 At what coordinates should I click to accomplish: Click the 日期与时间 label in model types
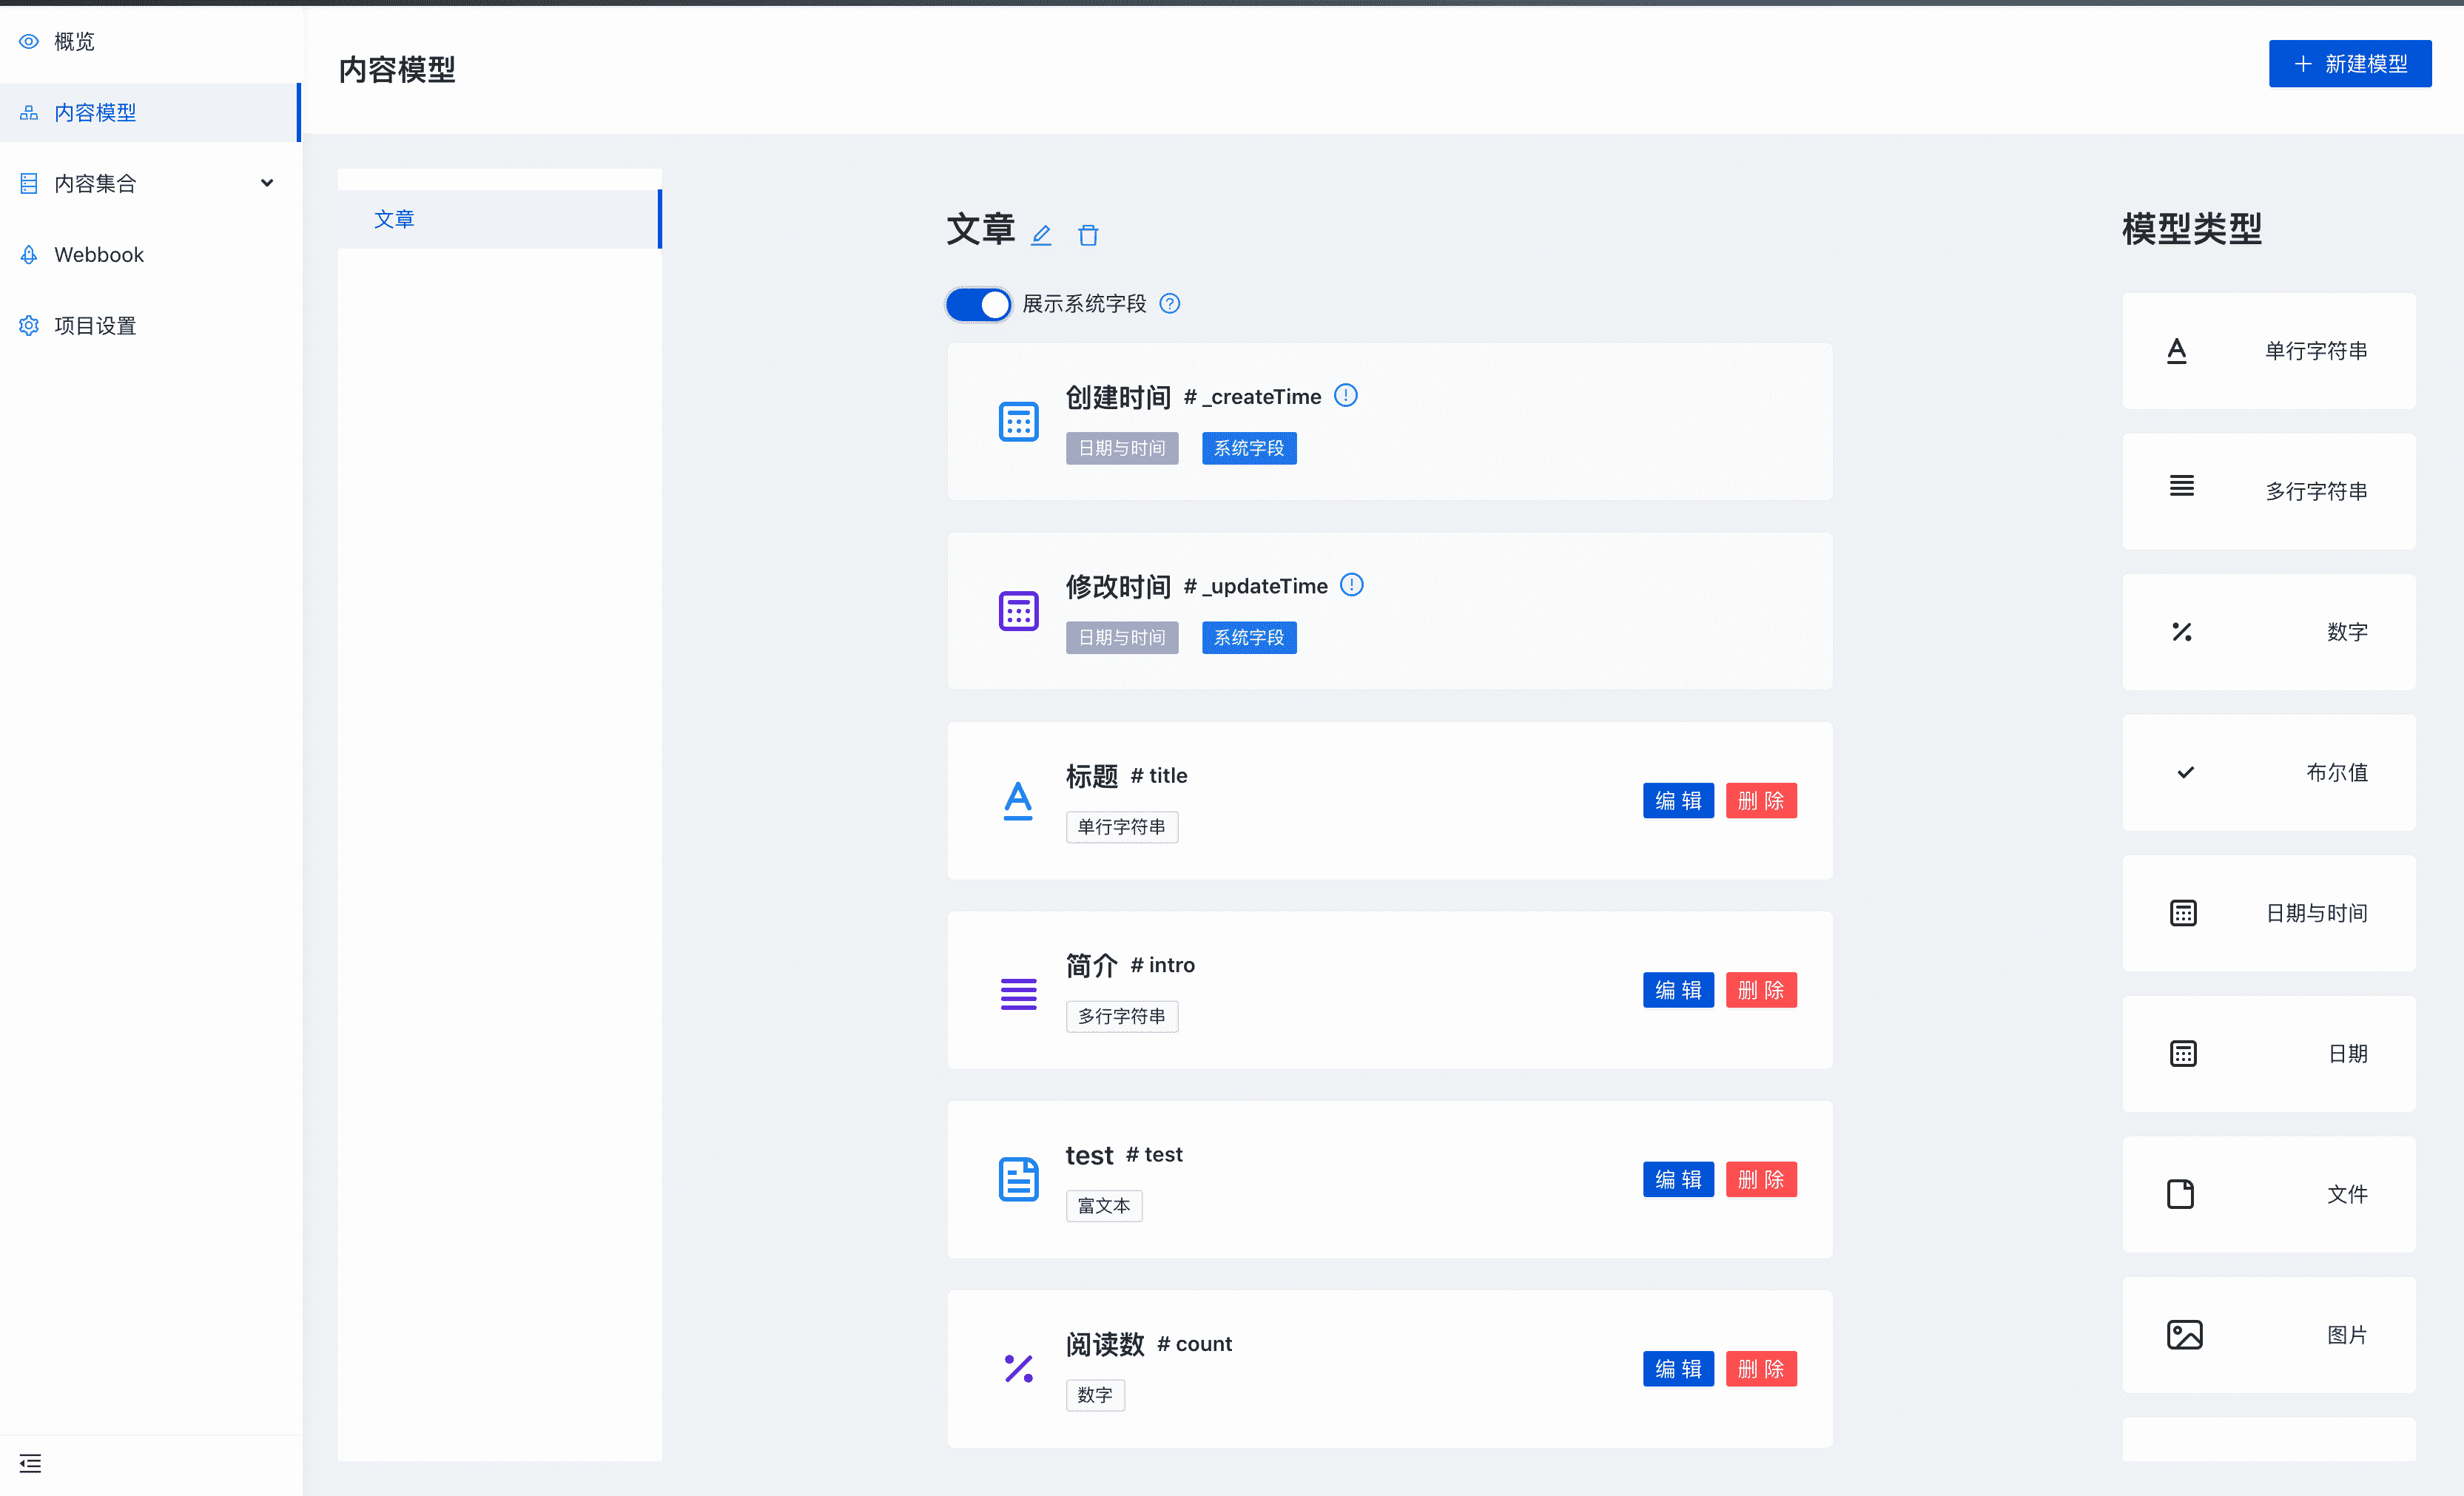point(2315,913)
